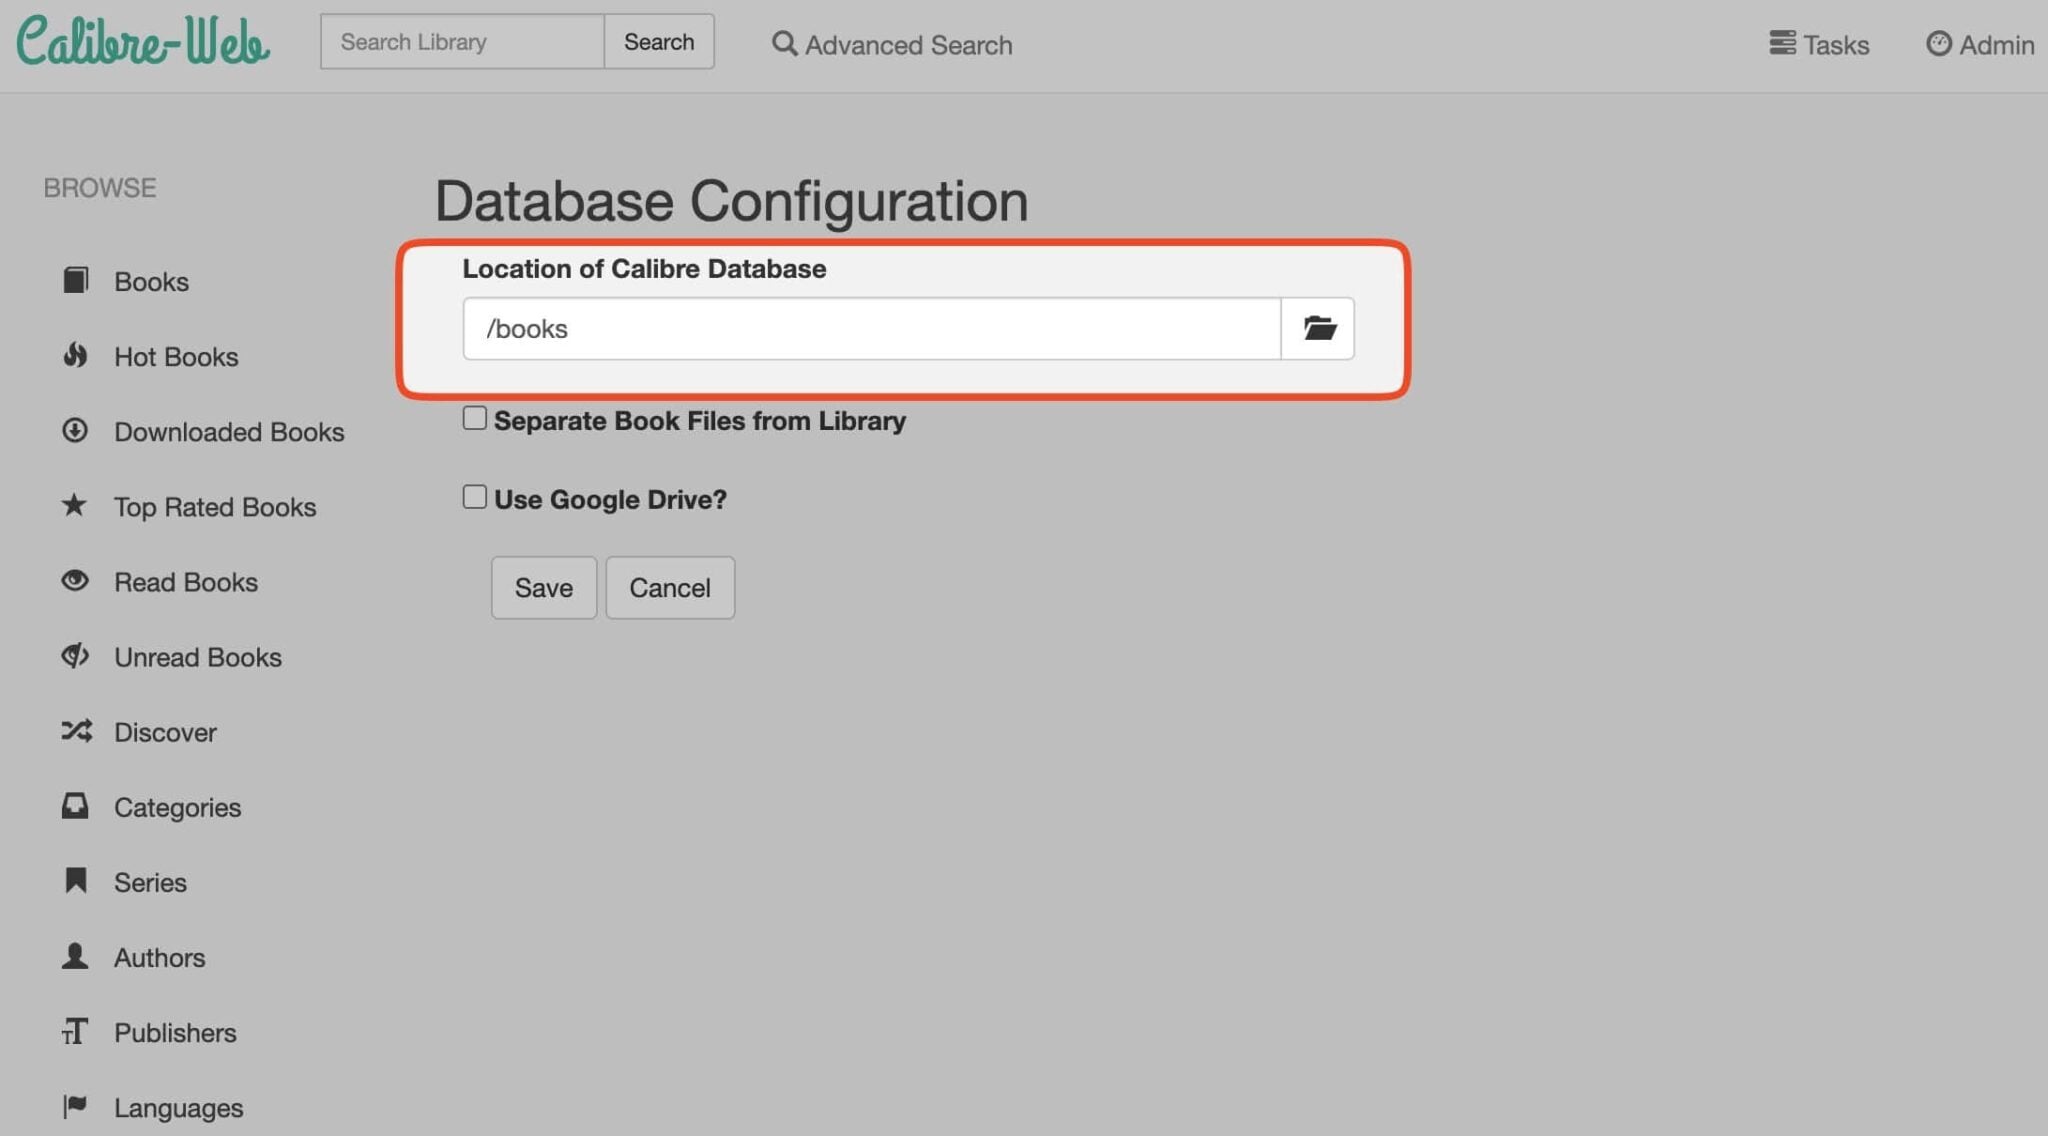Open the folder browser for the database path
The image size is (2048, 1136).
point(1318,328)
